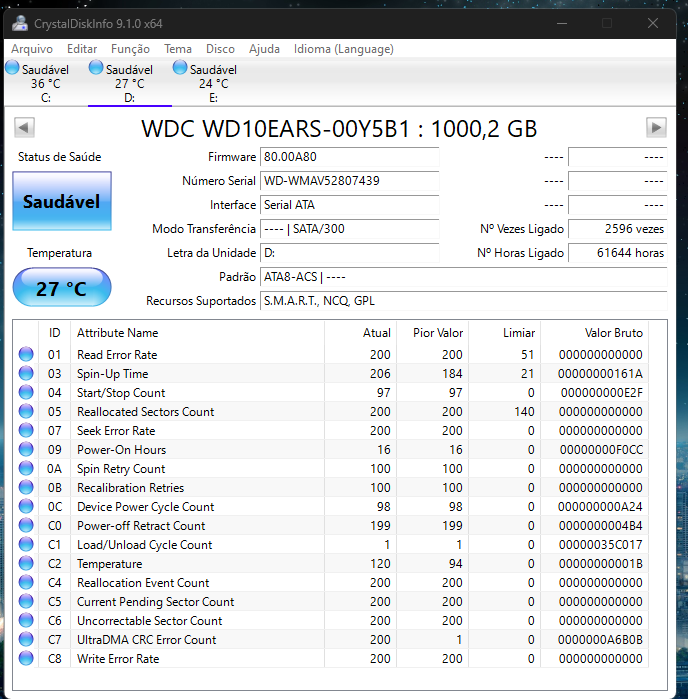Click status orb for Read Error Rate

point(26,354)
